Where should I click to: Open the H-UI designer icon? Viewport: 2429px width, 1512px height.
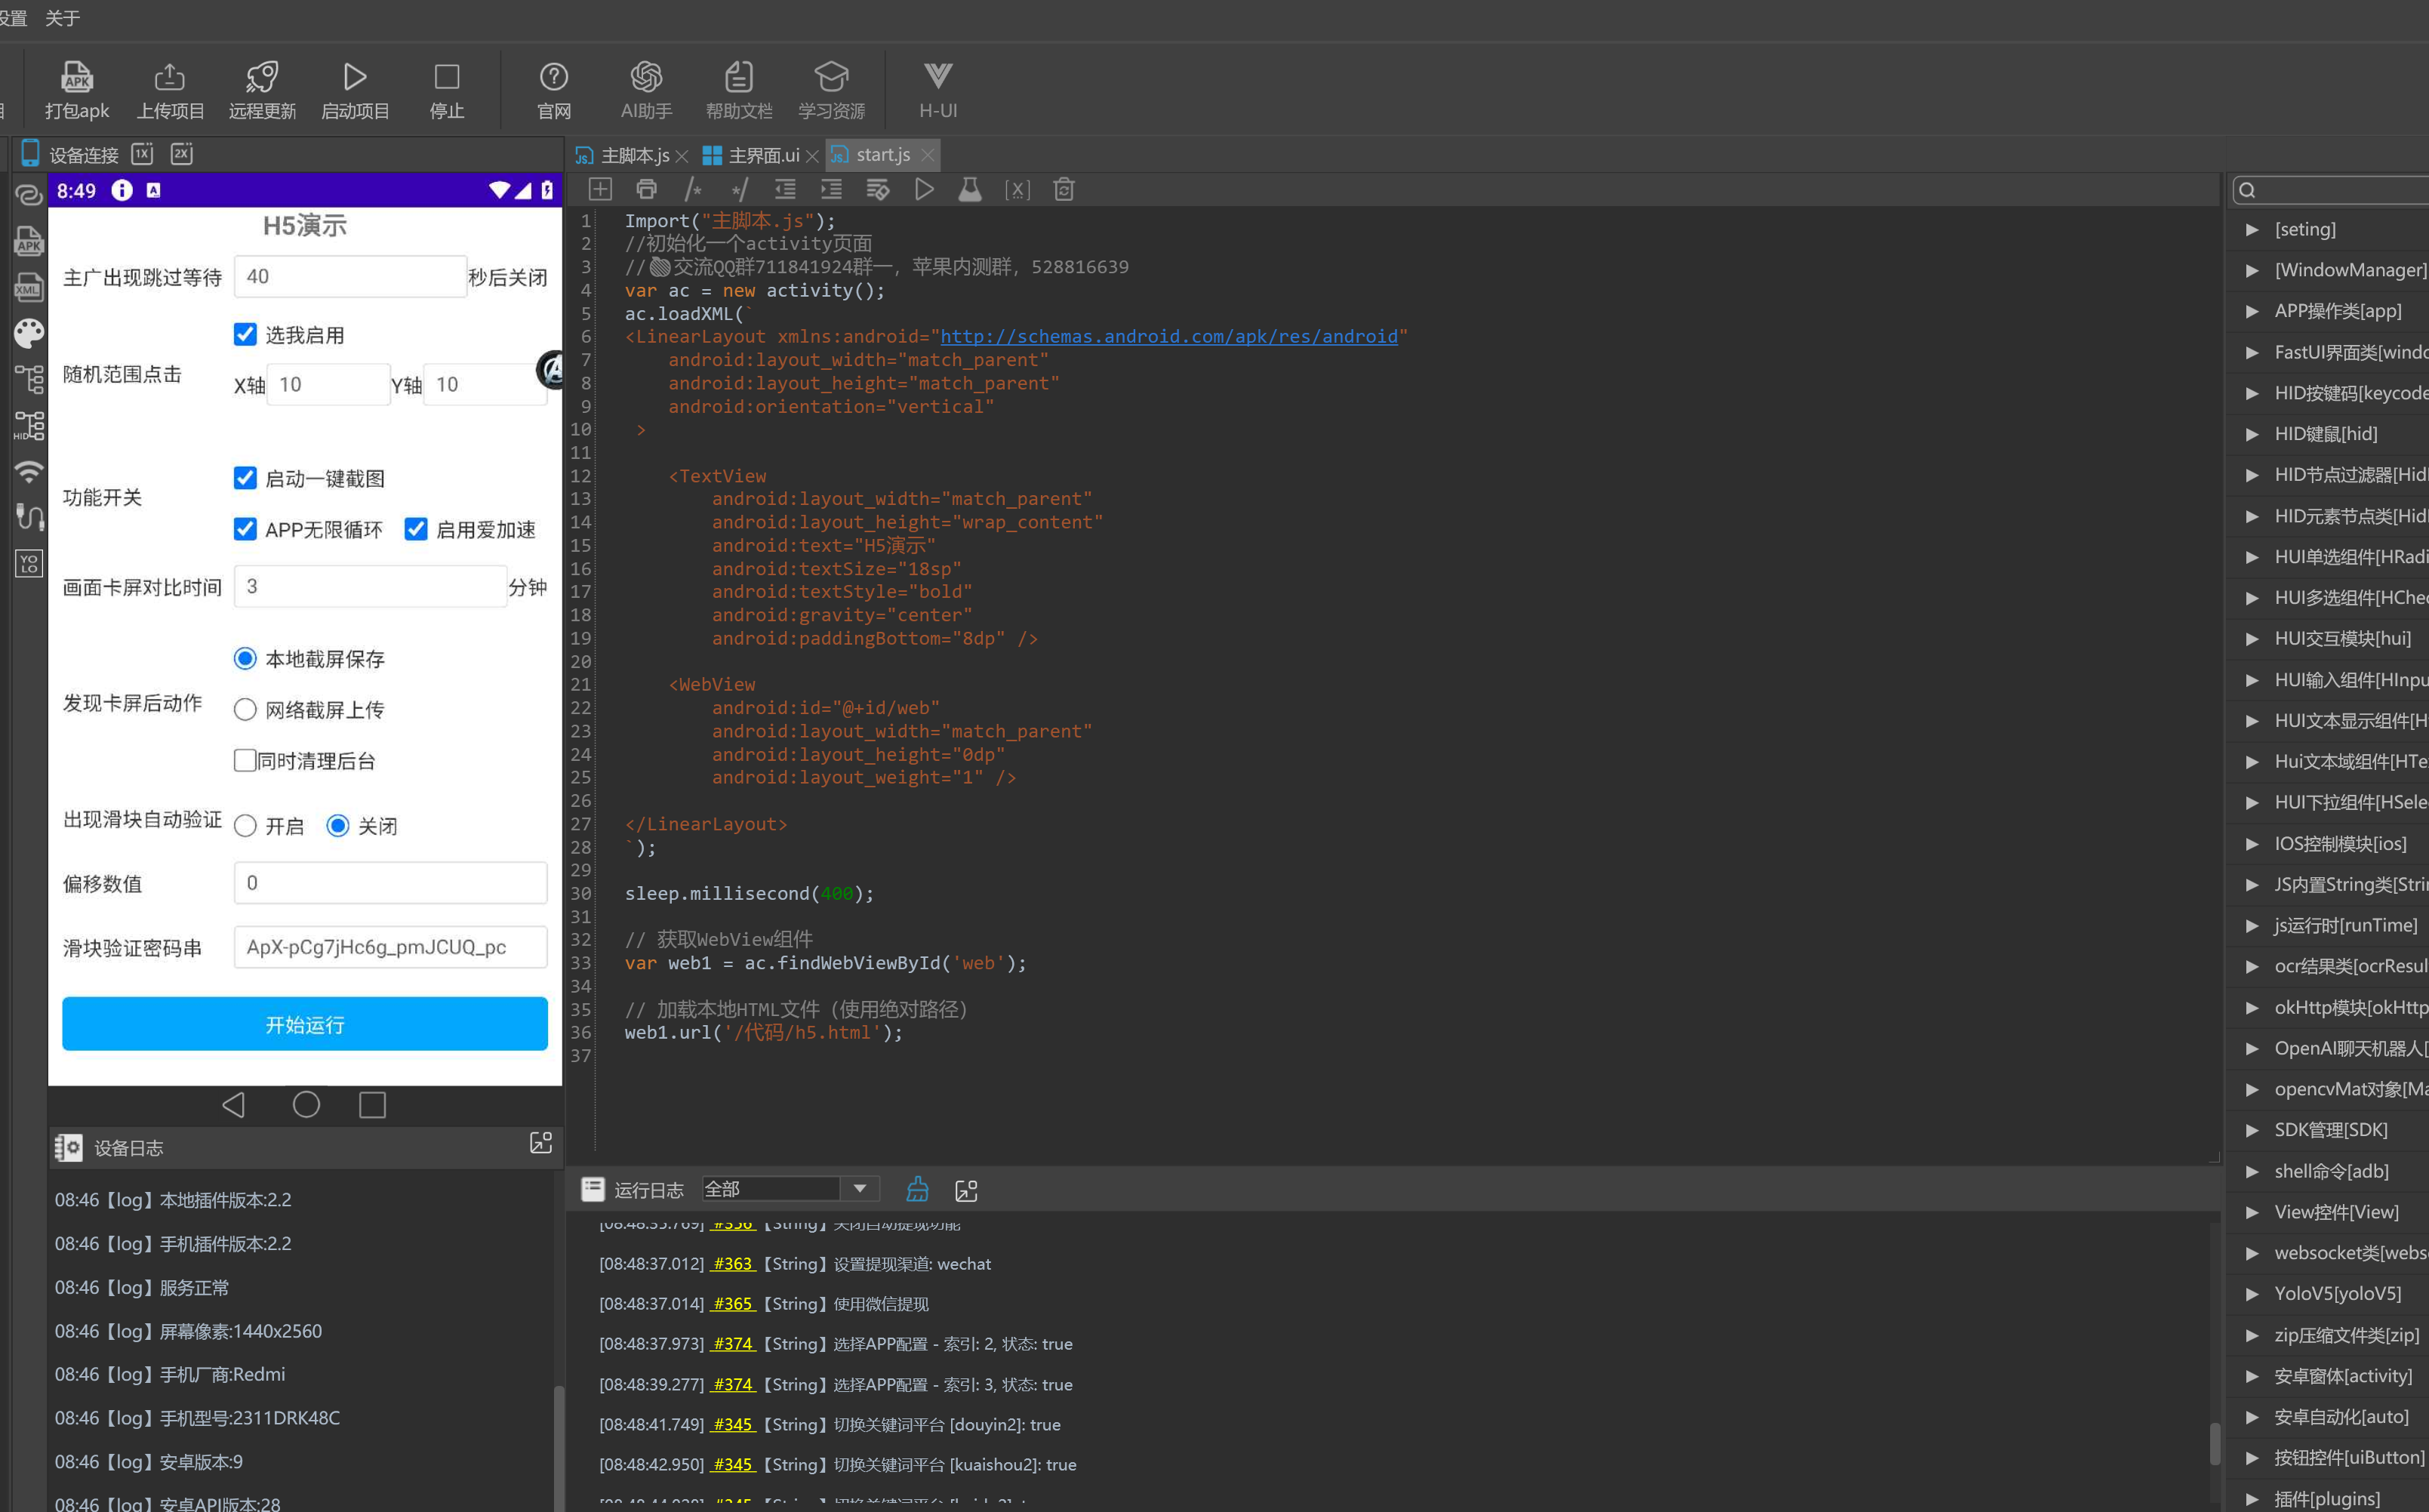[937, 78]
